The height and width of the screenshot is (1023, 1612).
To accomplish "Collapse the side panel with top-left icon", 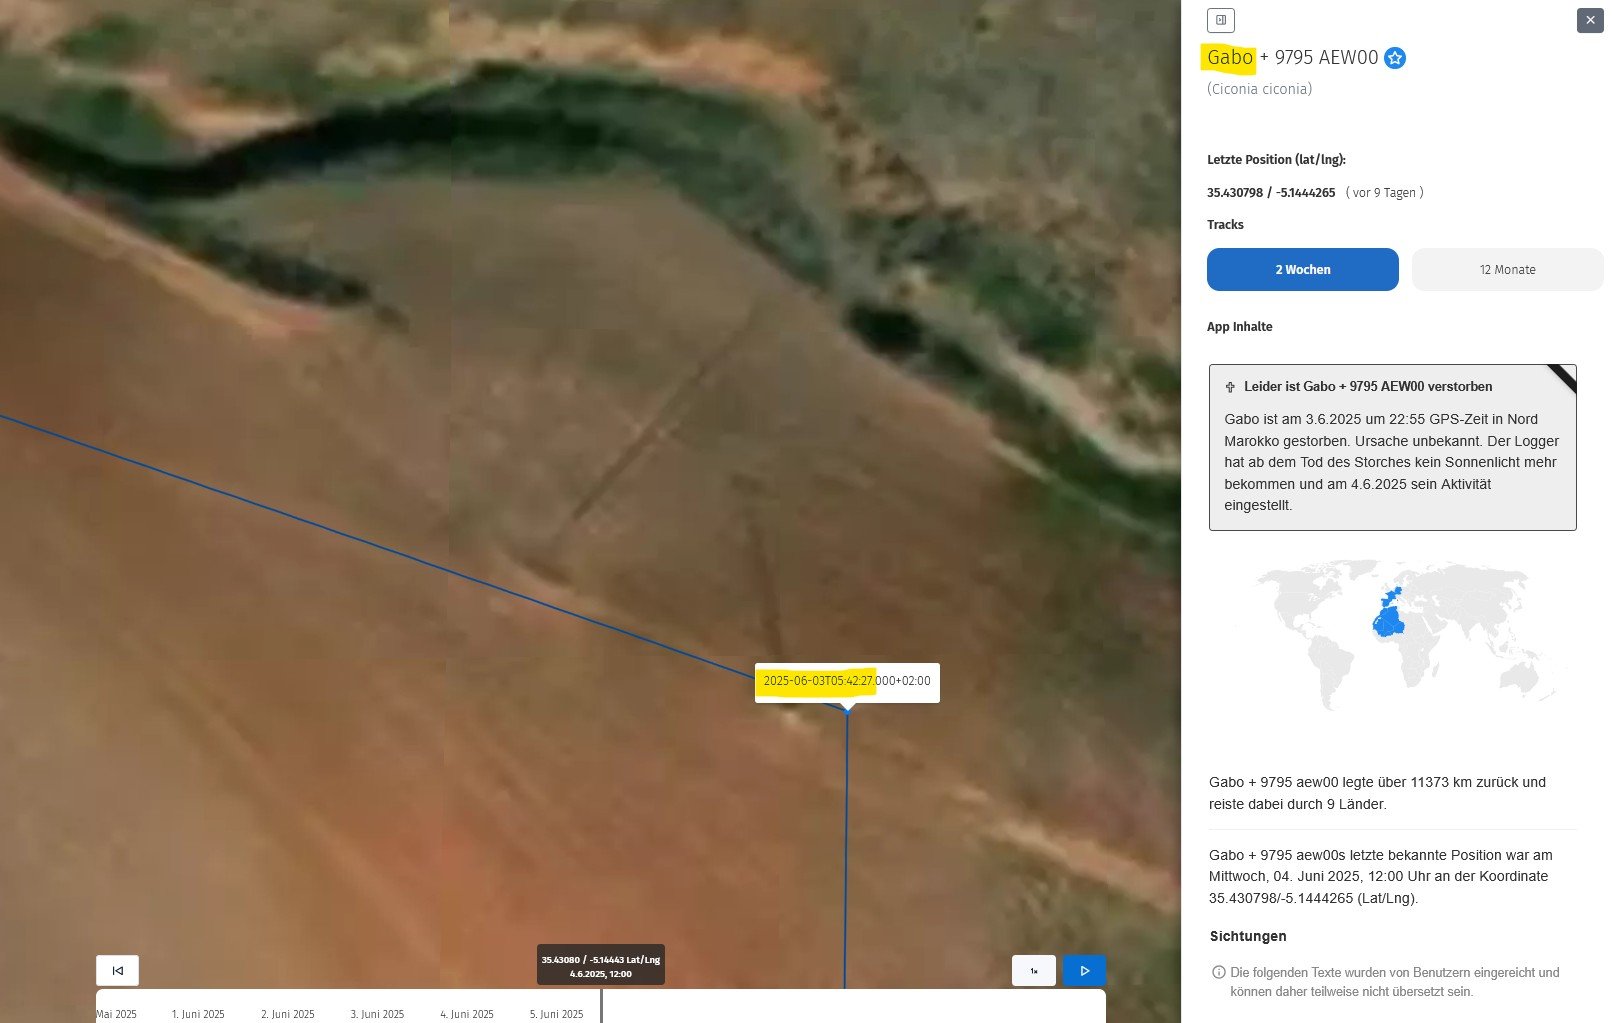I will pos(1220,20).
